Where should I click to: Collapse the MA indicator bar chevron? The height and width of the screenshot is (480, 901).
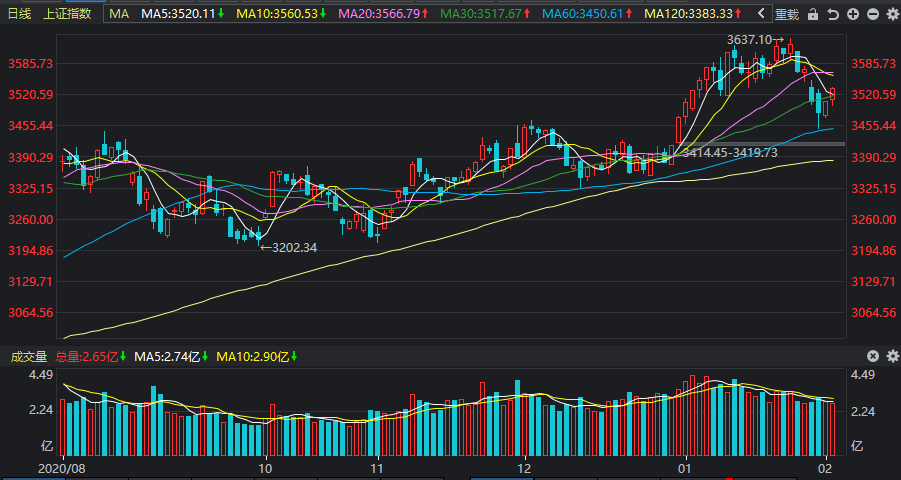761,13
